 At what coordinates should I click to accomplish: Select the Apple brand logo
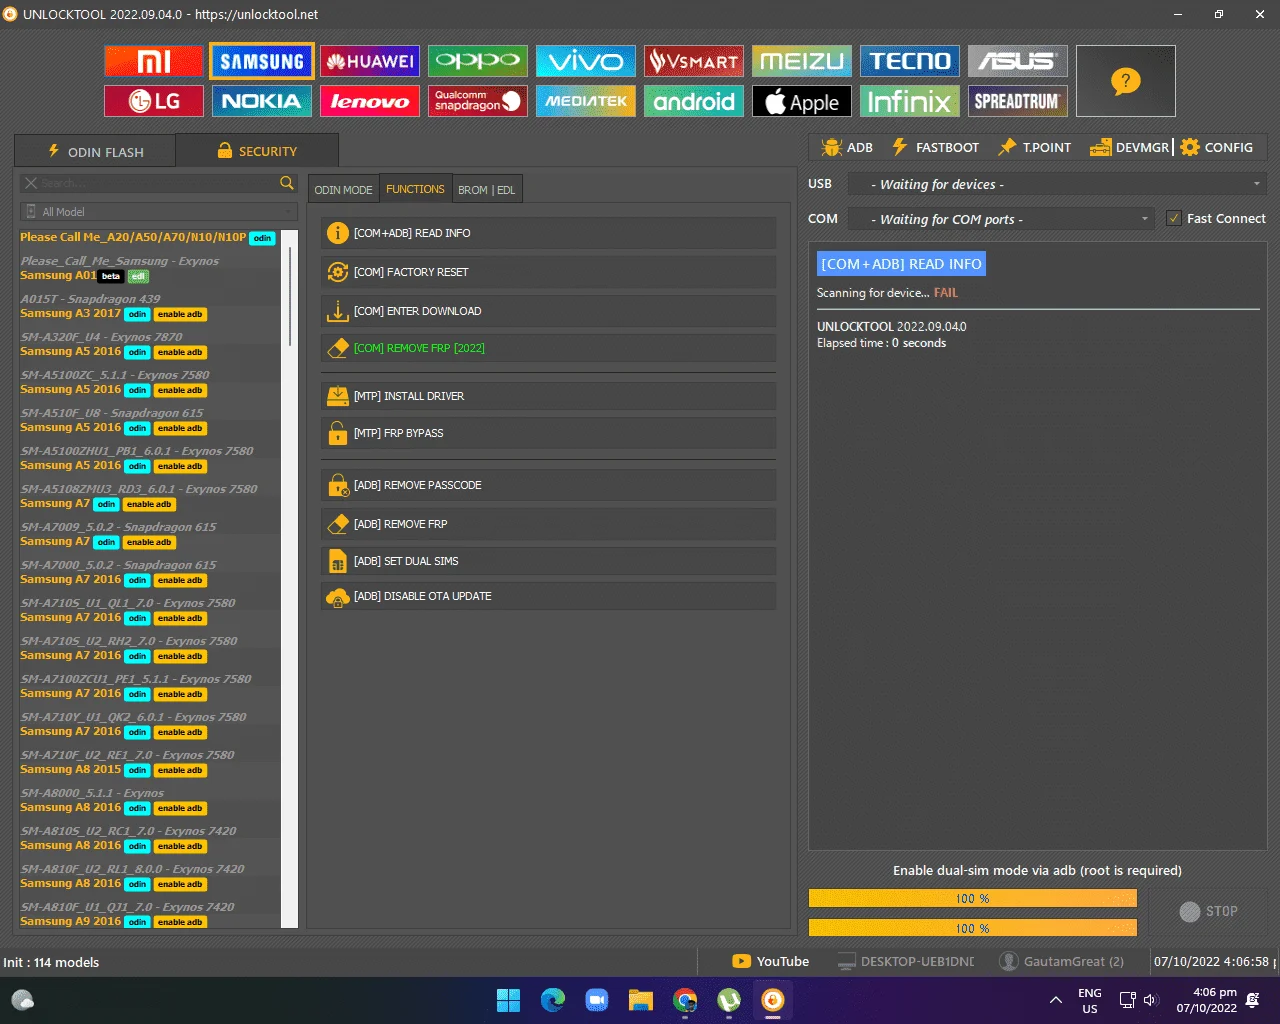point(802,101)
